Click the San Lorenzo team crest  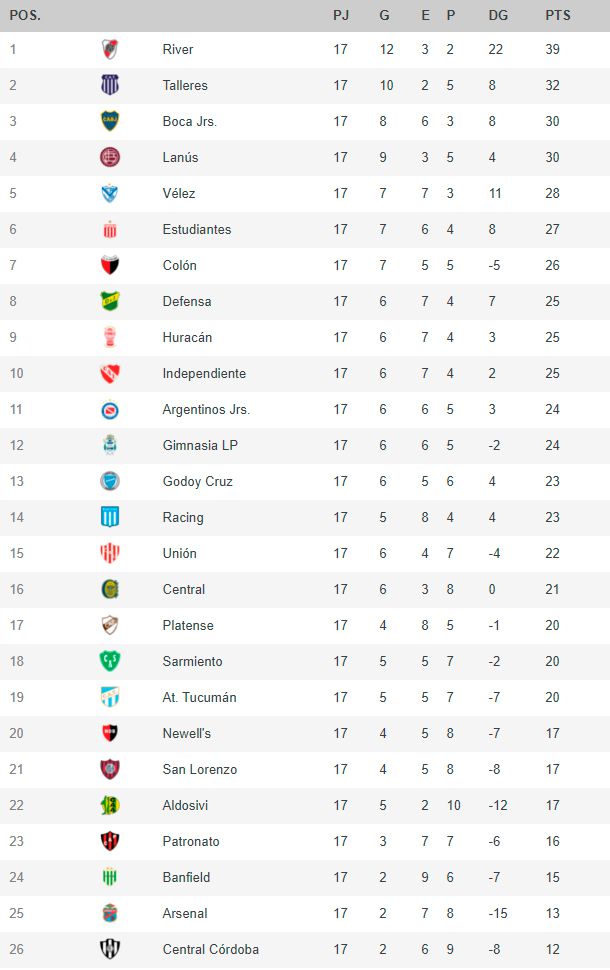pyautogui.click(x=110, y=769)
